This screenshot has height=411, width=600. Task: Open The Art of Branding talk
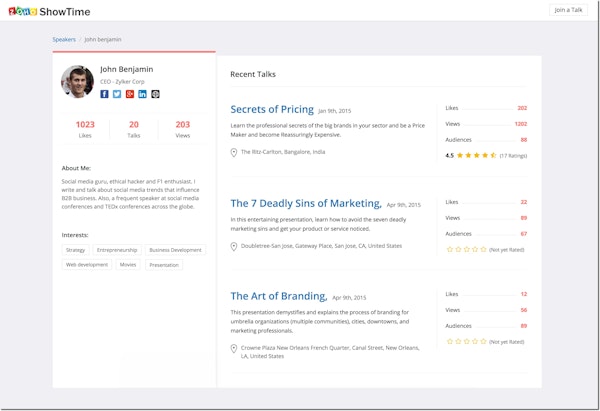278,296
